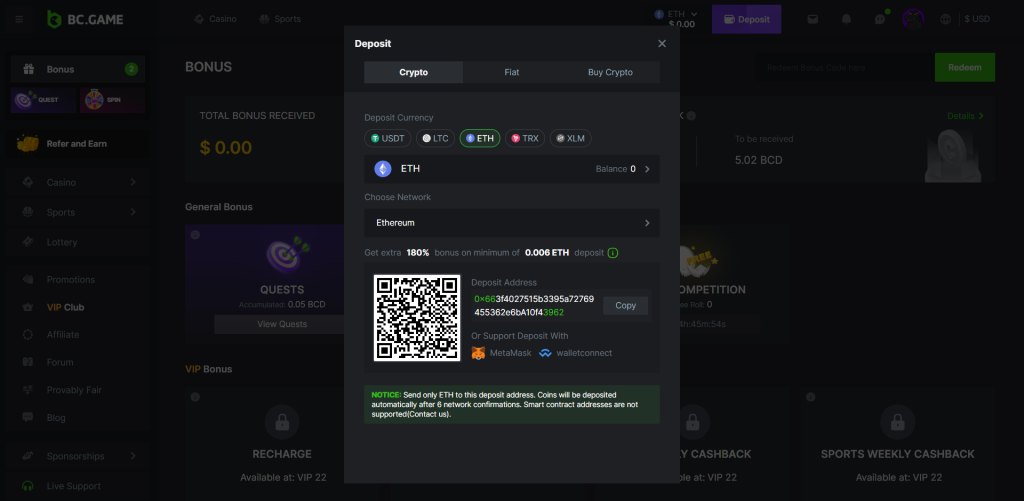This screenshot has height=501, width=1024.
Task: Click the deposit address text
Action: click(x=534, y=306)
